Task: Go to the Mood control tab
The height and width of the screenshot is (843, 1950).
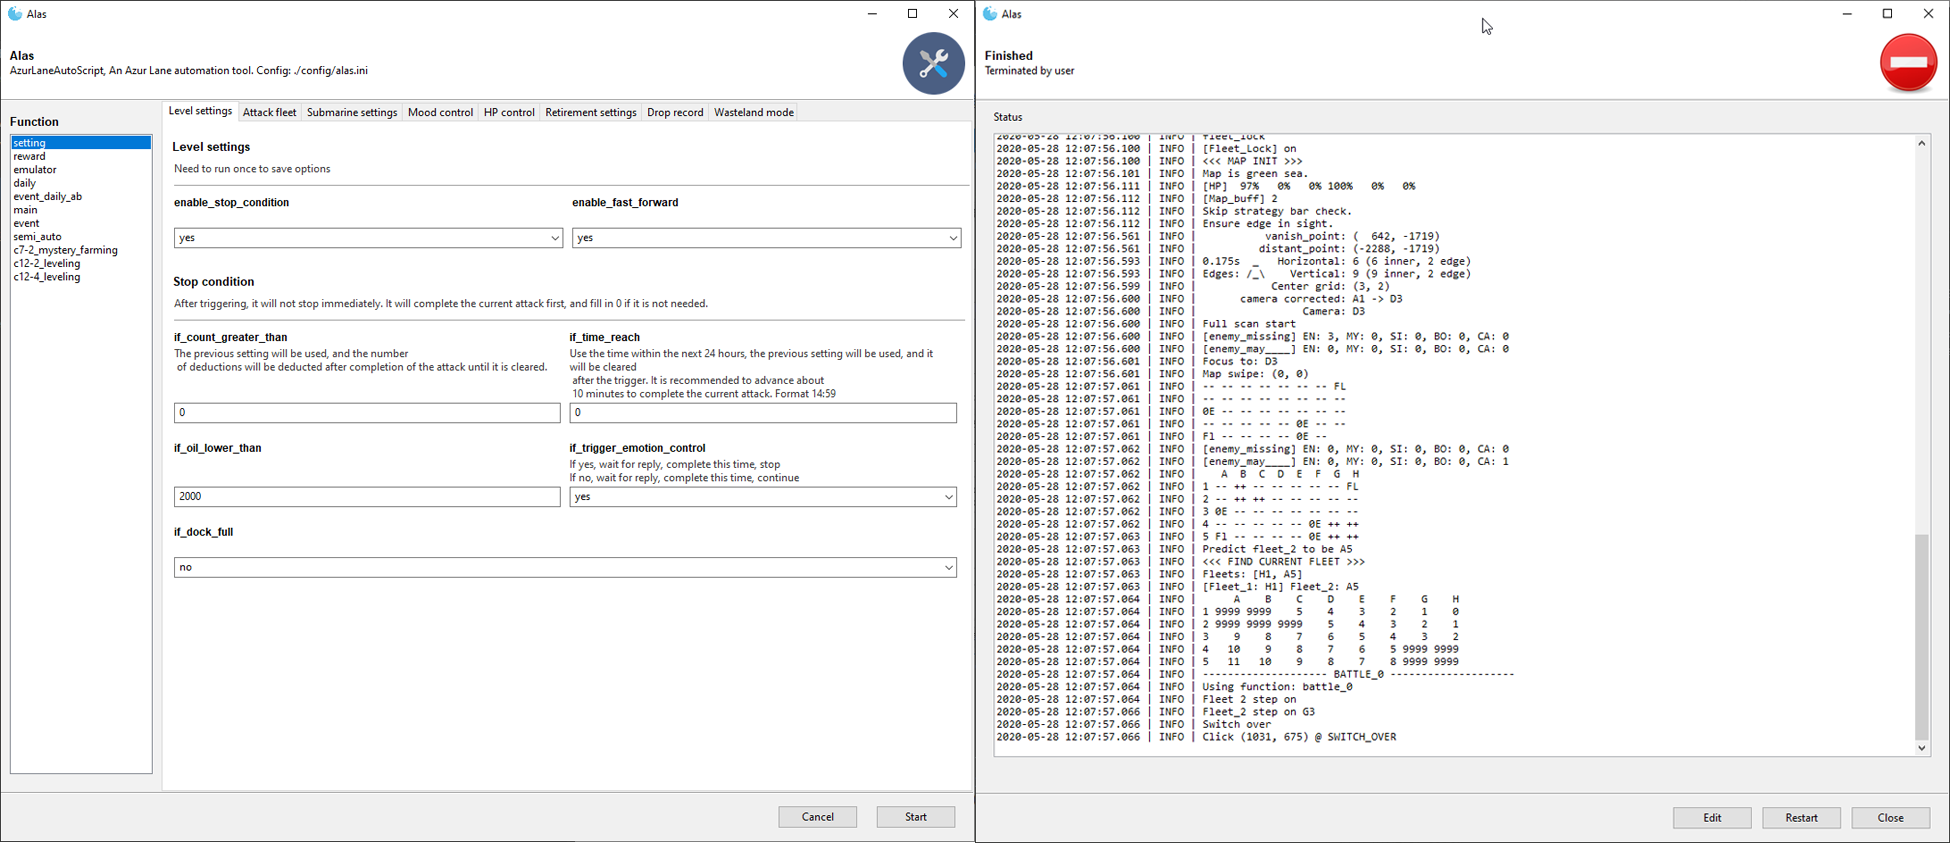Action: point(440,113)
